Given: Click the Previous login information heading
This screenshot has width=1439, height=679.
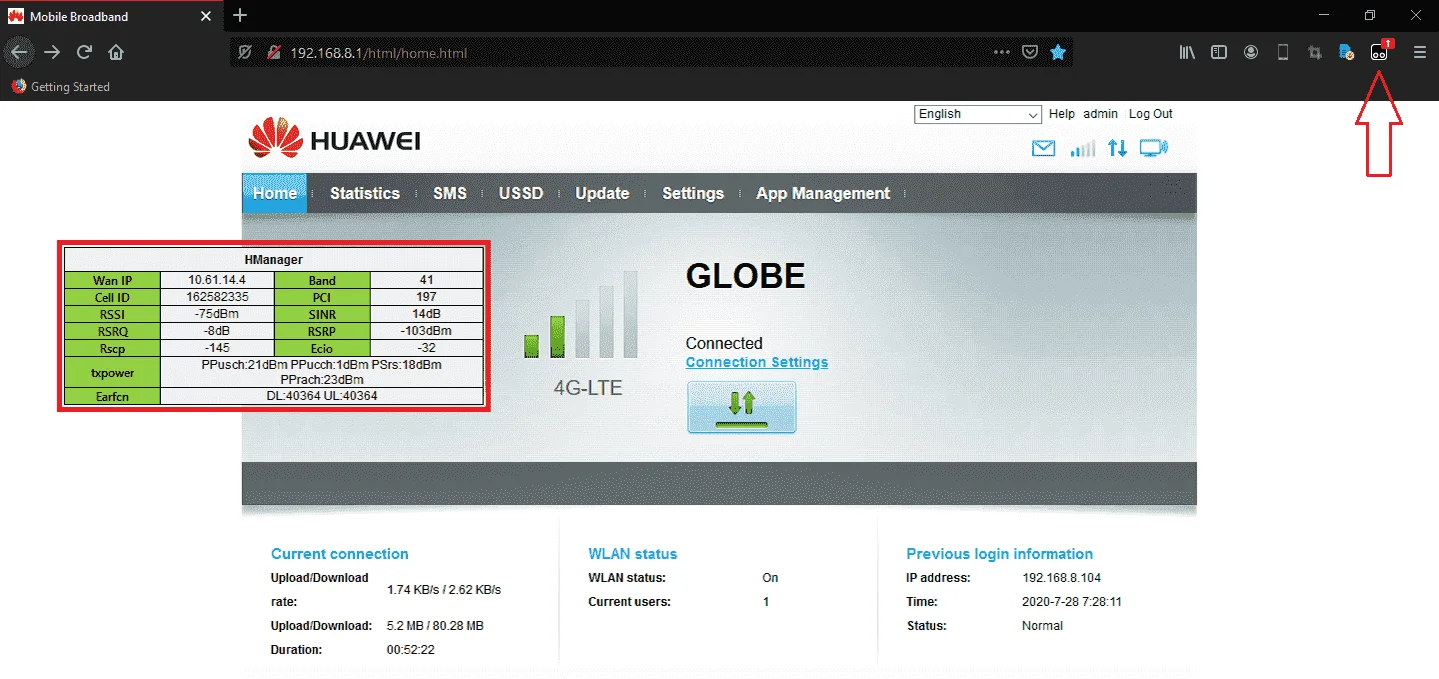Looking at the screenshot, I should [x=1000, y=554].
